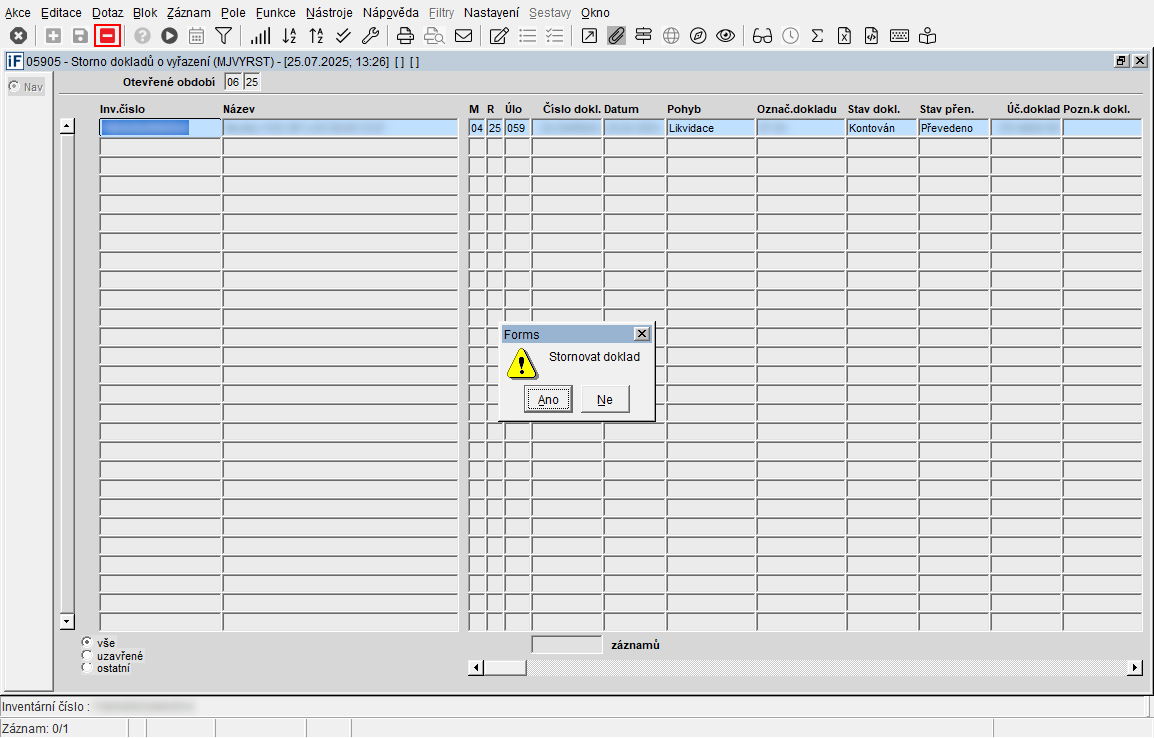Viewport: 1154px width, 738px height.
Task: Click the record list scroll-up arrow
Action: coord(67,126)
